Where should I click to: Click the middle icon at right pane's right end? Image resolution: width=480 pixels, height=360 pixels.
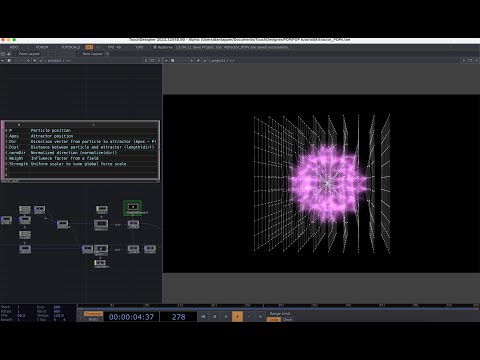pyautogui.click(x=470, y=61)
